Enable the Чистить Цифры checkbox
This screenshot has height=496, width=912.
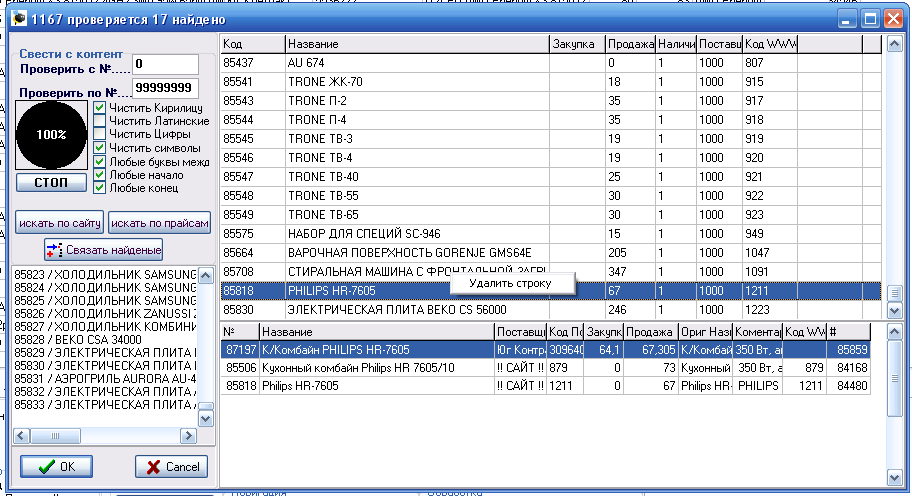(x=100, y=134)
